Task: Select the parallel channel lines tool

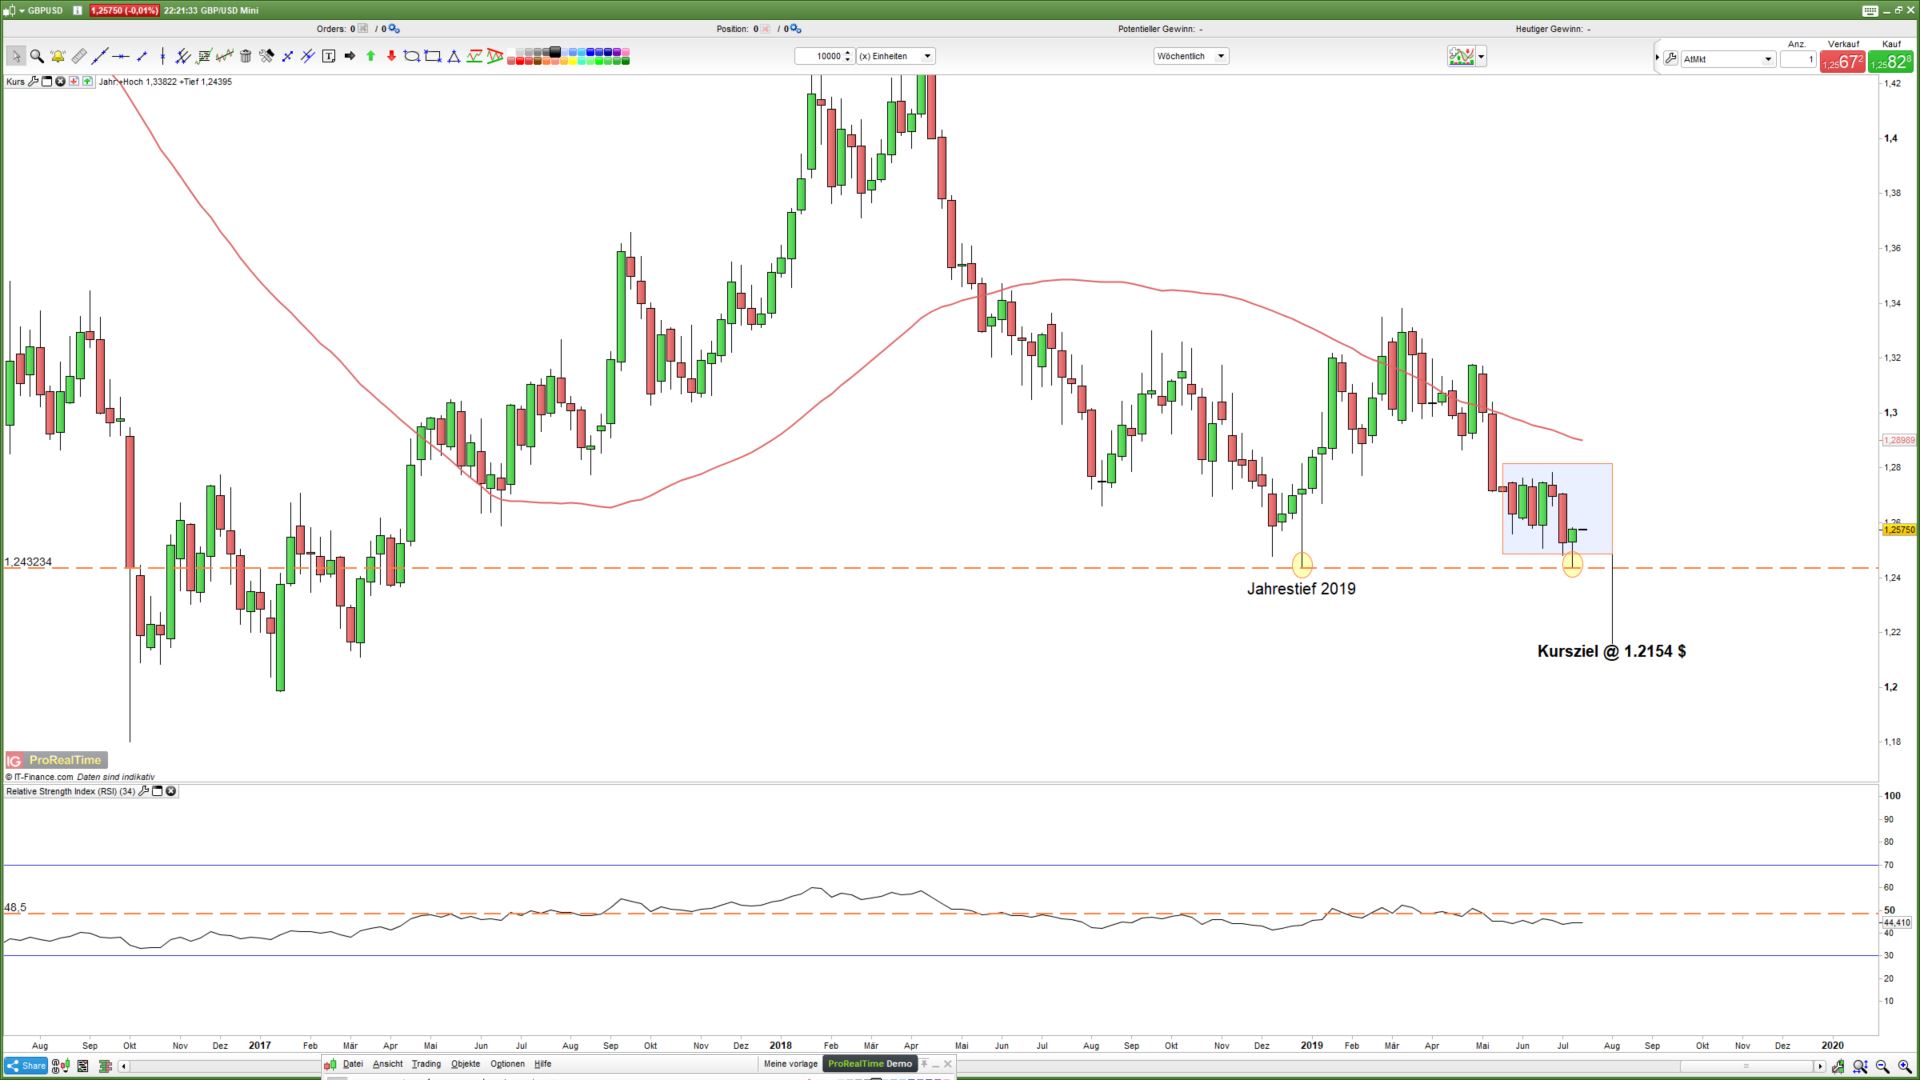Action: [x=184, y=56]
